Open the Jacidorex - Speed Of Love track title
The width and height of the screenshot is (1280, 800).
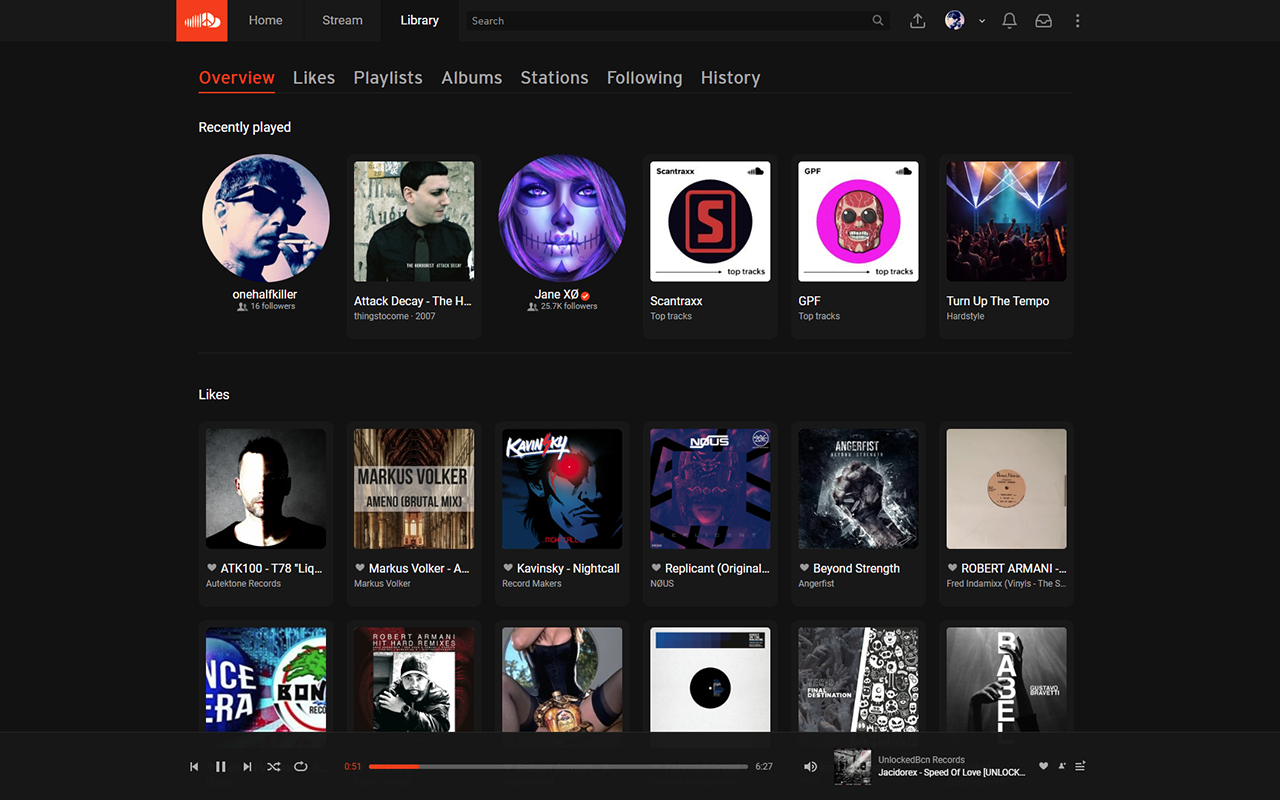coord(952,773)
